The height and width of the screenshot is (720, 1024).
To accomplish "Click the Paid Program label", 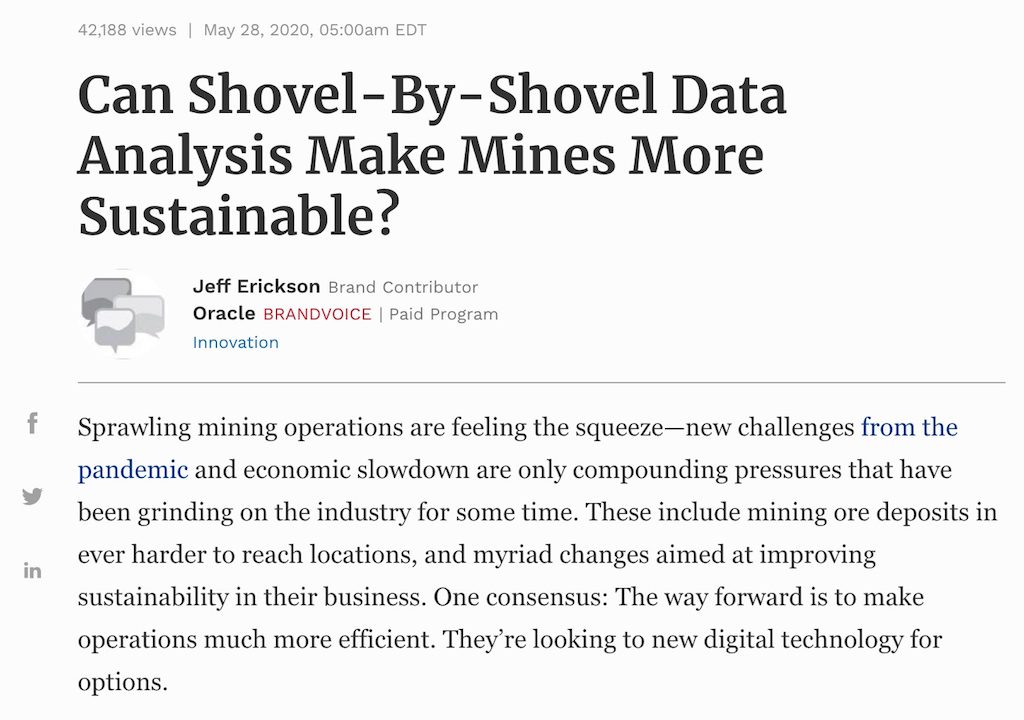I will [443, 314].
